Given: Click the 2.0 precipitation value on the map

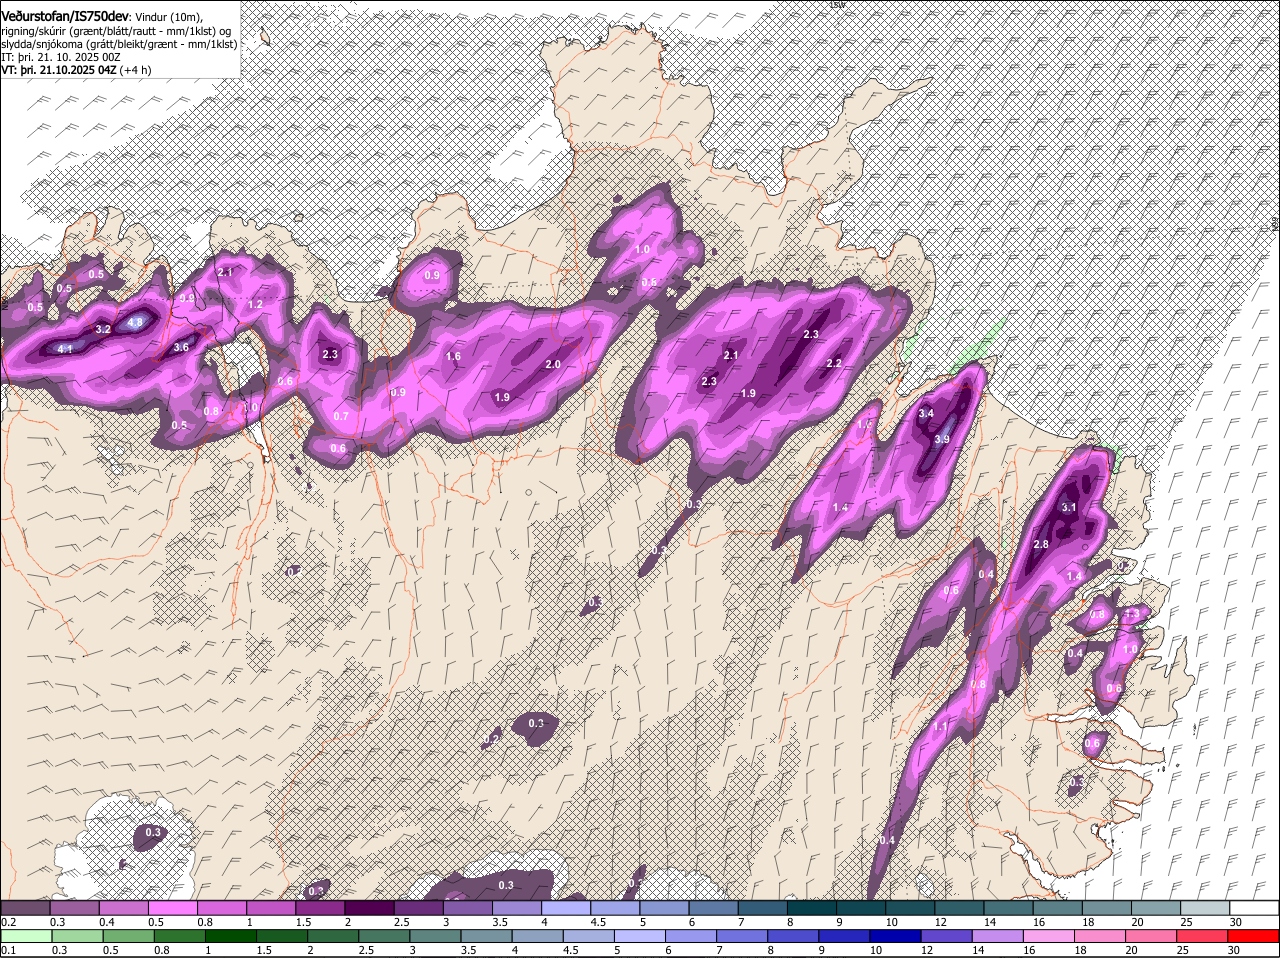Looking at the screenshot, I should point(553,365).
